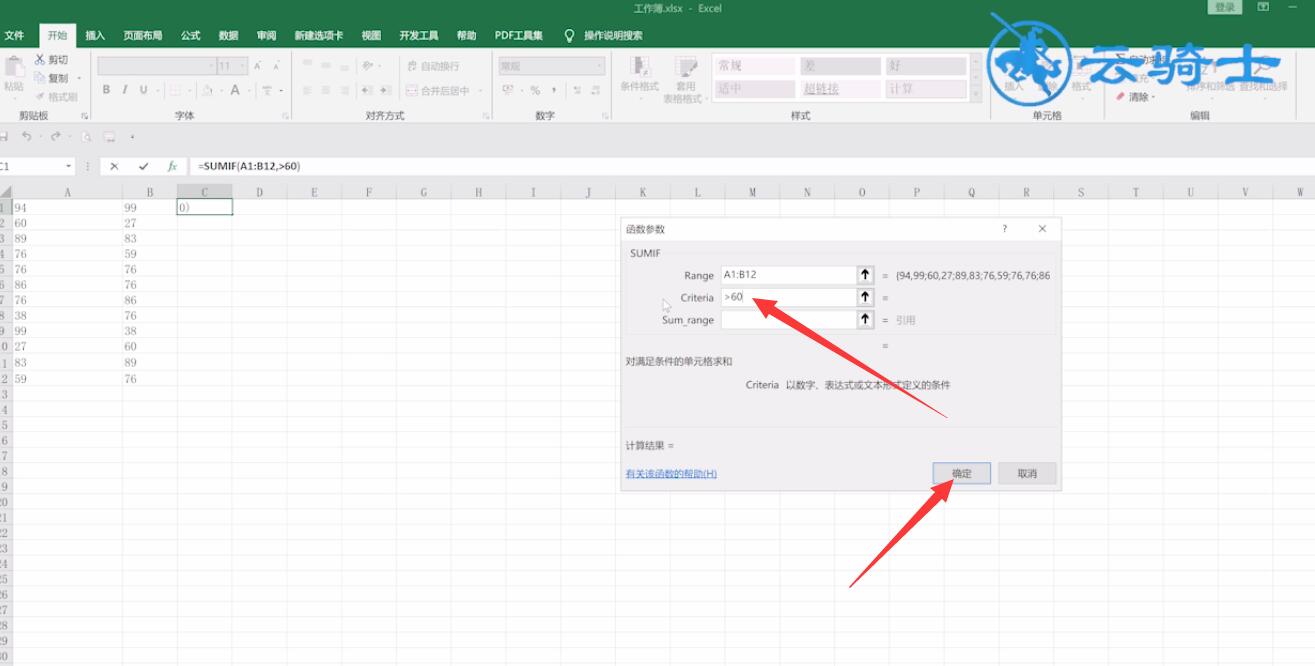
Task: Go to the 视图 tab
Action: [371, 35]
